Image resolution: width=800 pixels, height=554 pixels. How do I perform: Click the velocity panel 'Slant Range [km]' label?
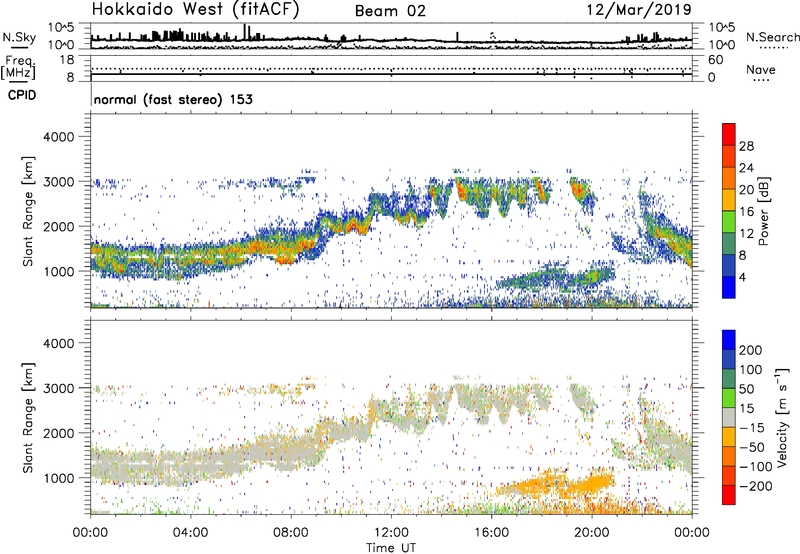(28, 418)
